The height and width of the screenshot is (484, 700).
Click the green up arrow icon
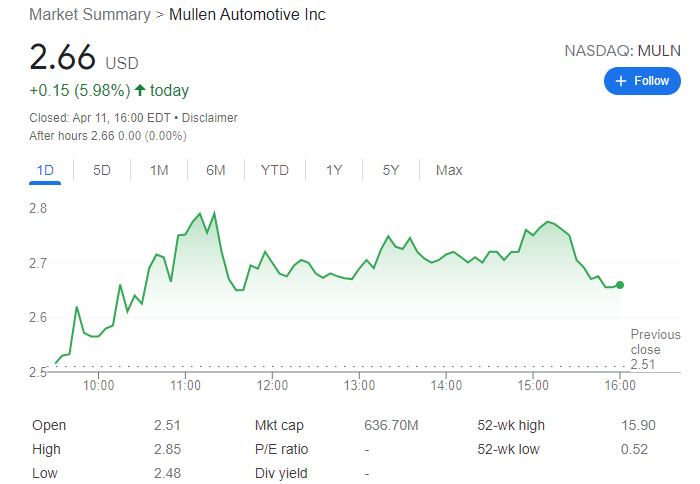(x=140, y=91)
